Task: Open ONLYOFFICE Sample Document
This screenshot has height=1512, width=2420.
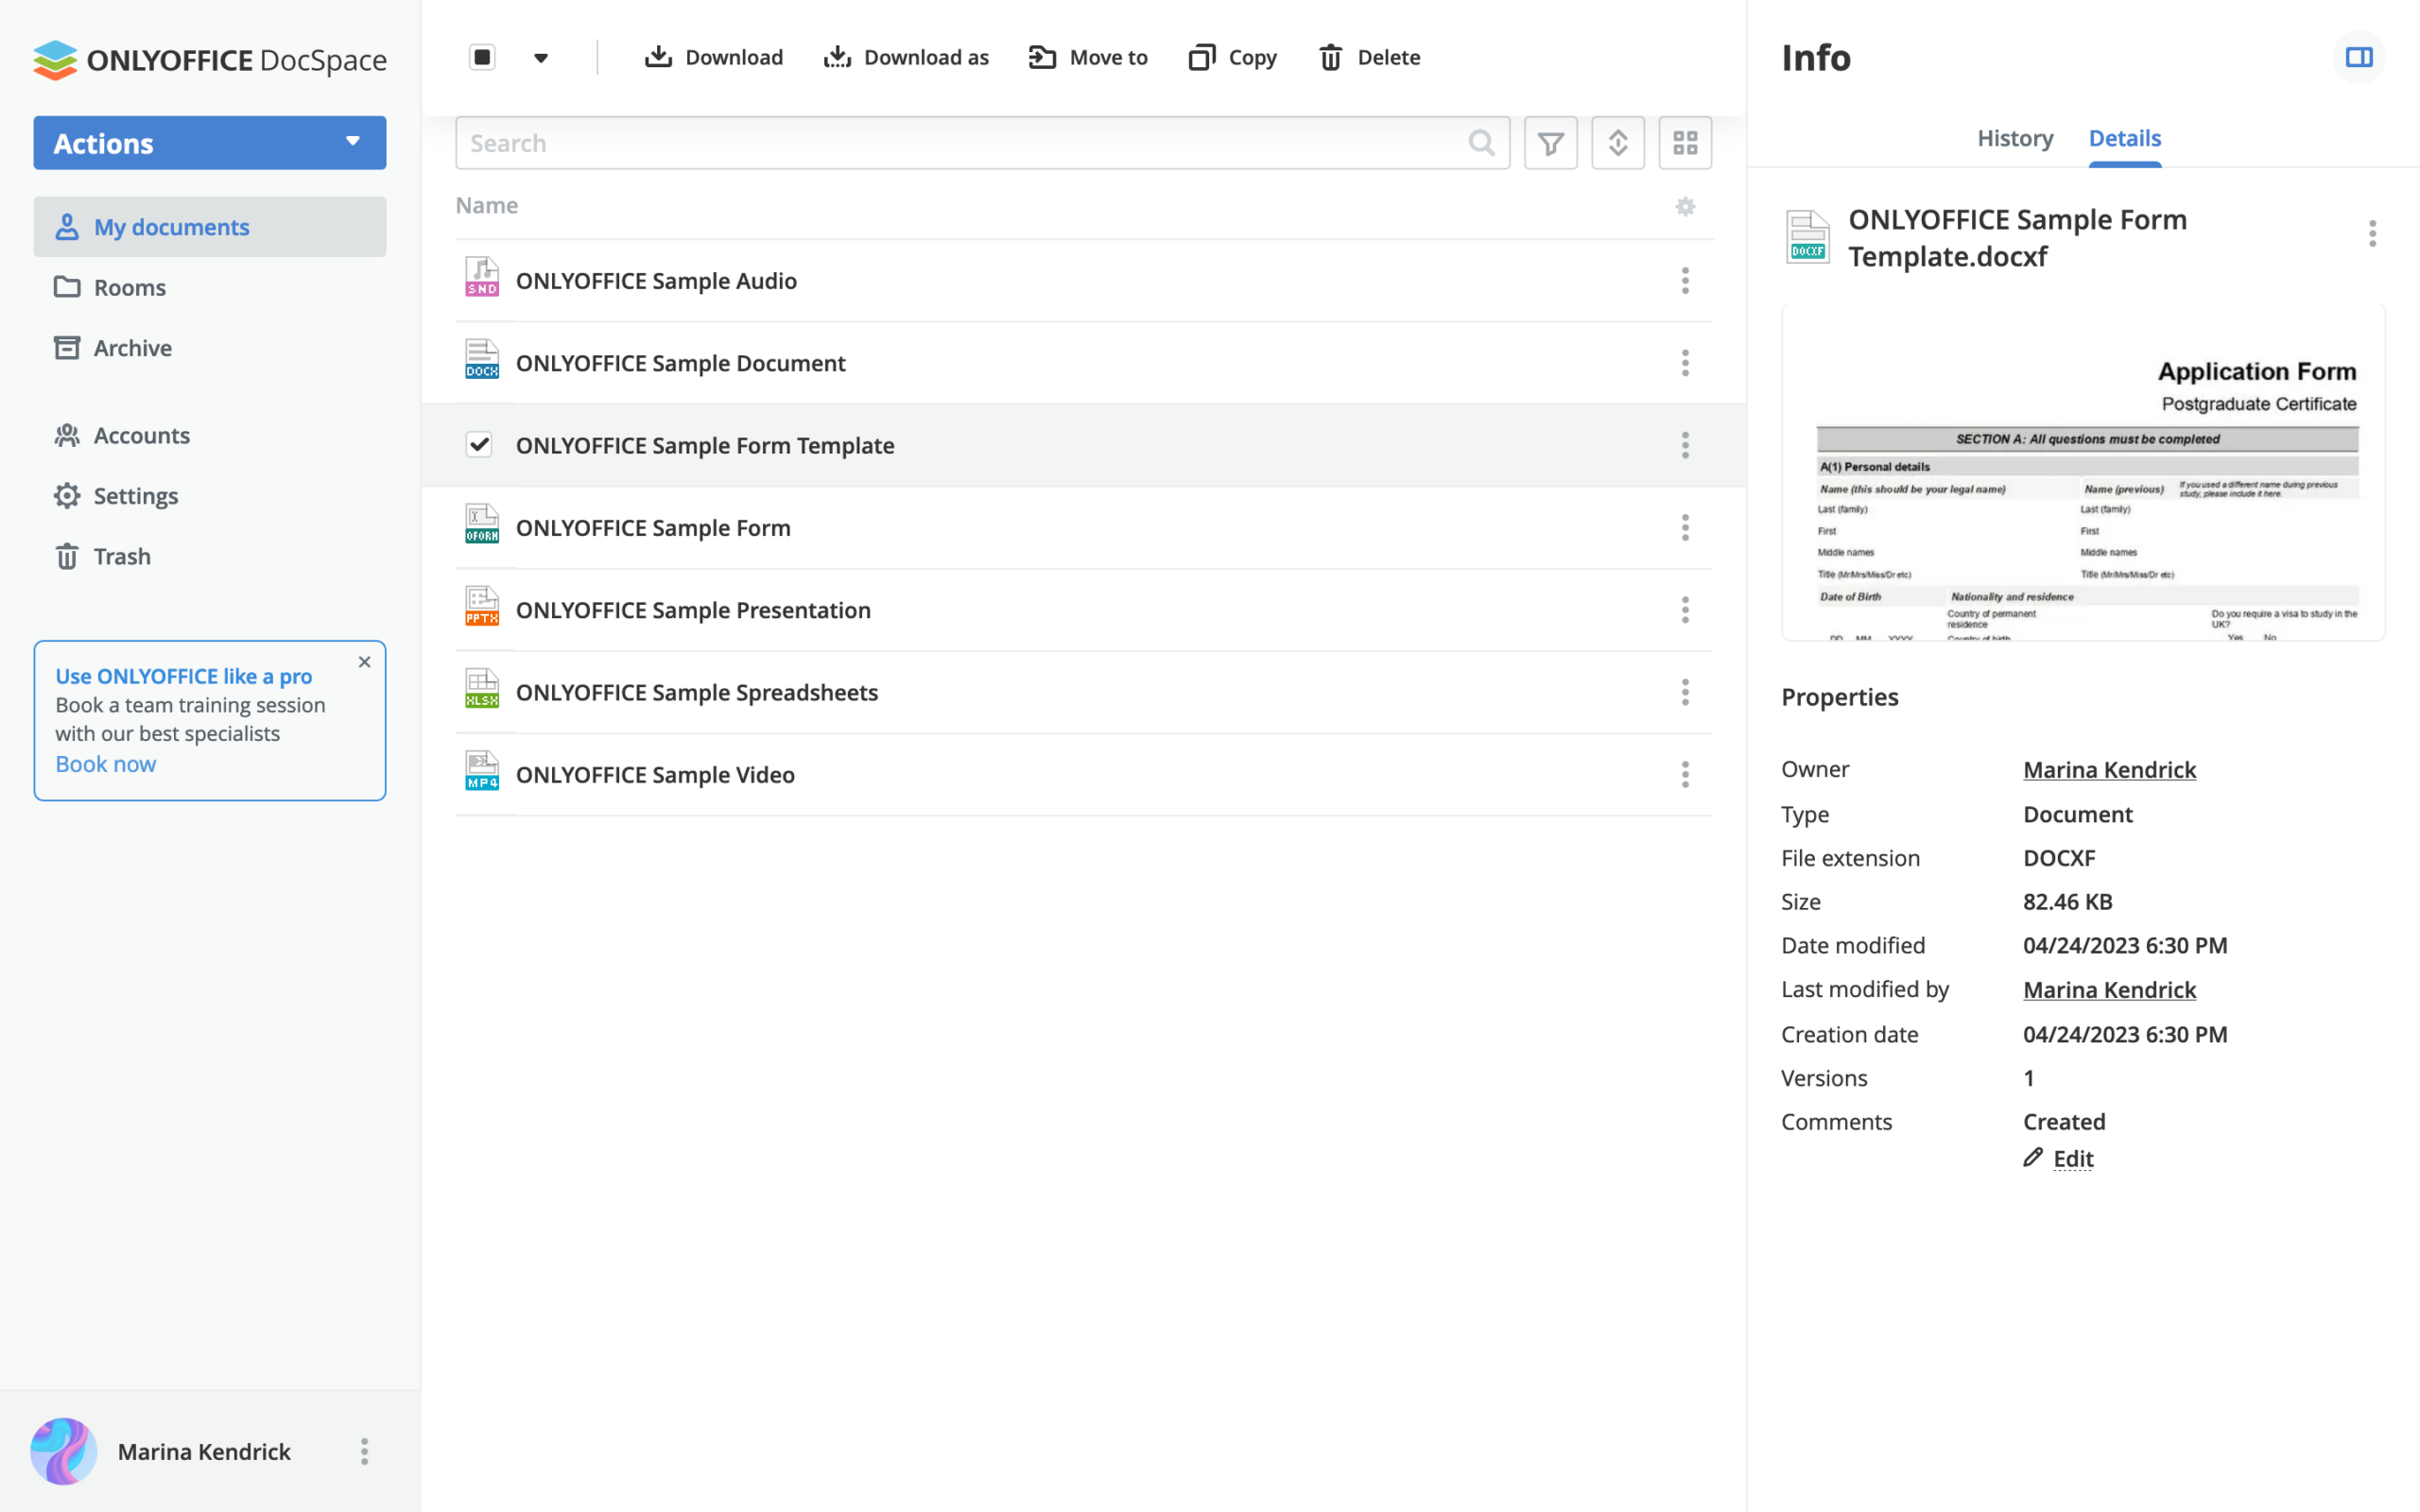Action: pos(681,363)
